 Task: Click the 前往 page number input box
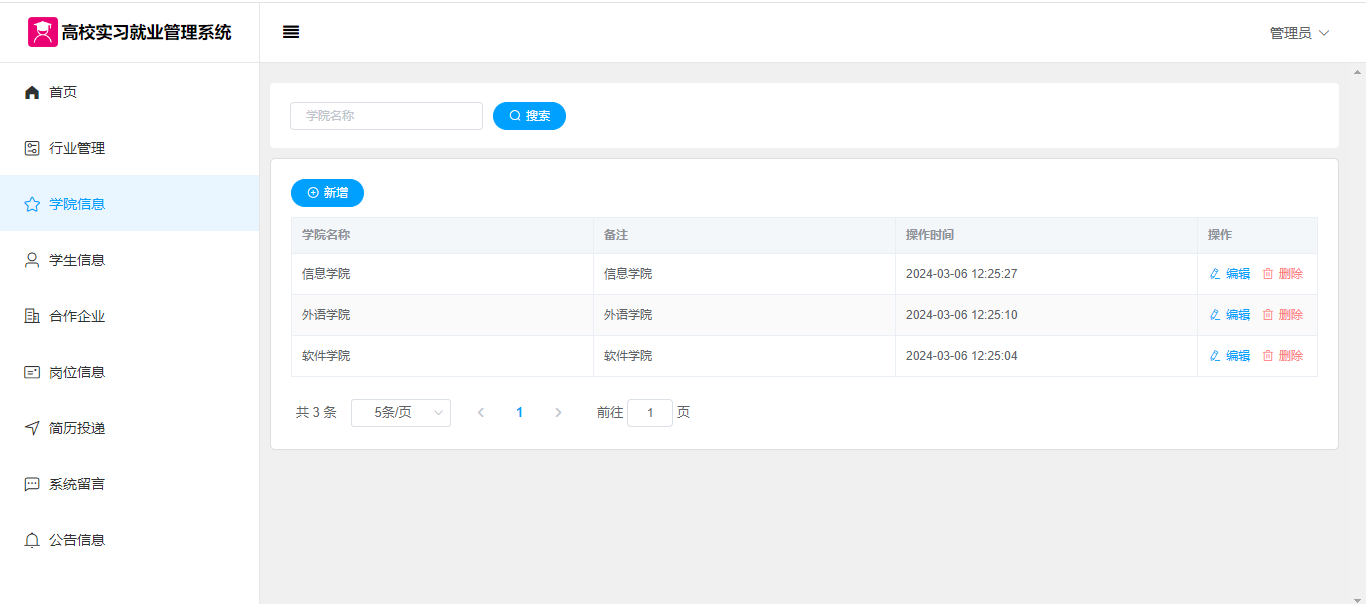tap(650, 413)
